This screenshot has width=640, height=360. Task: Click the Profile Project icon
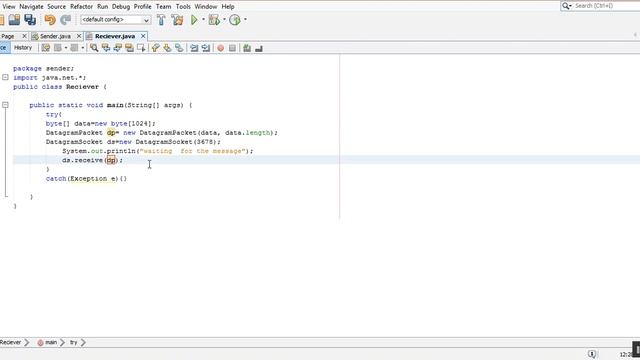click(235, 20)
